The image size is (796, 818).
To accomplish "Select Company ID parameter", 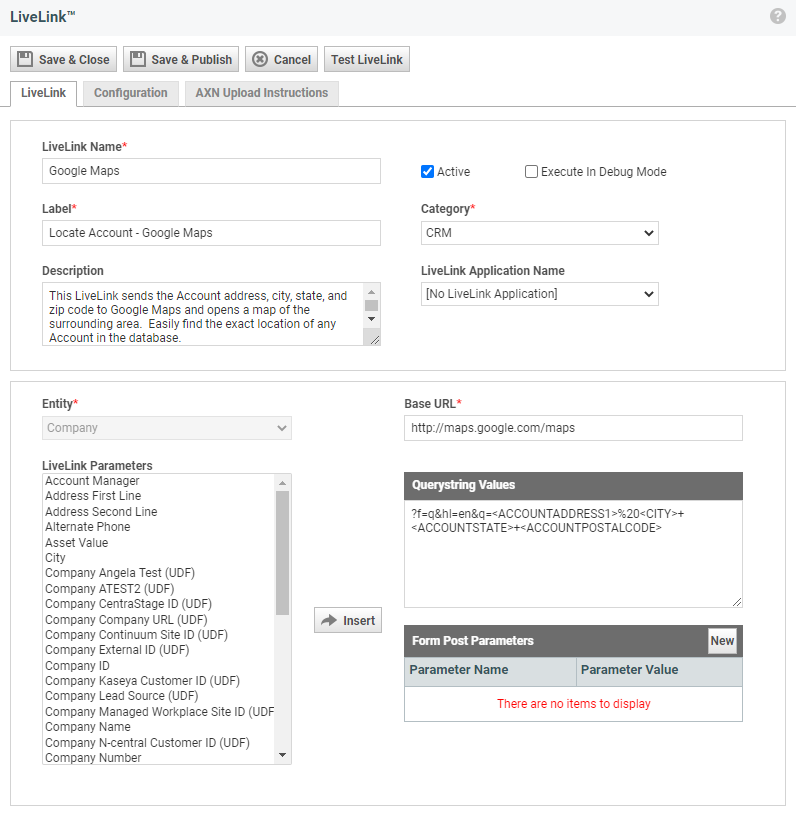I will [x=159, y=666].
